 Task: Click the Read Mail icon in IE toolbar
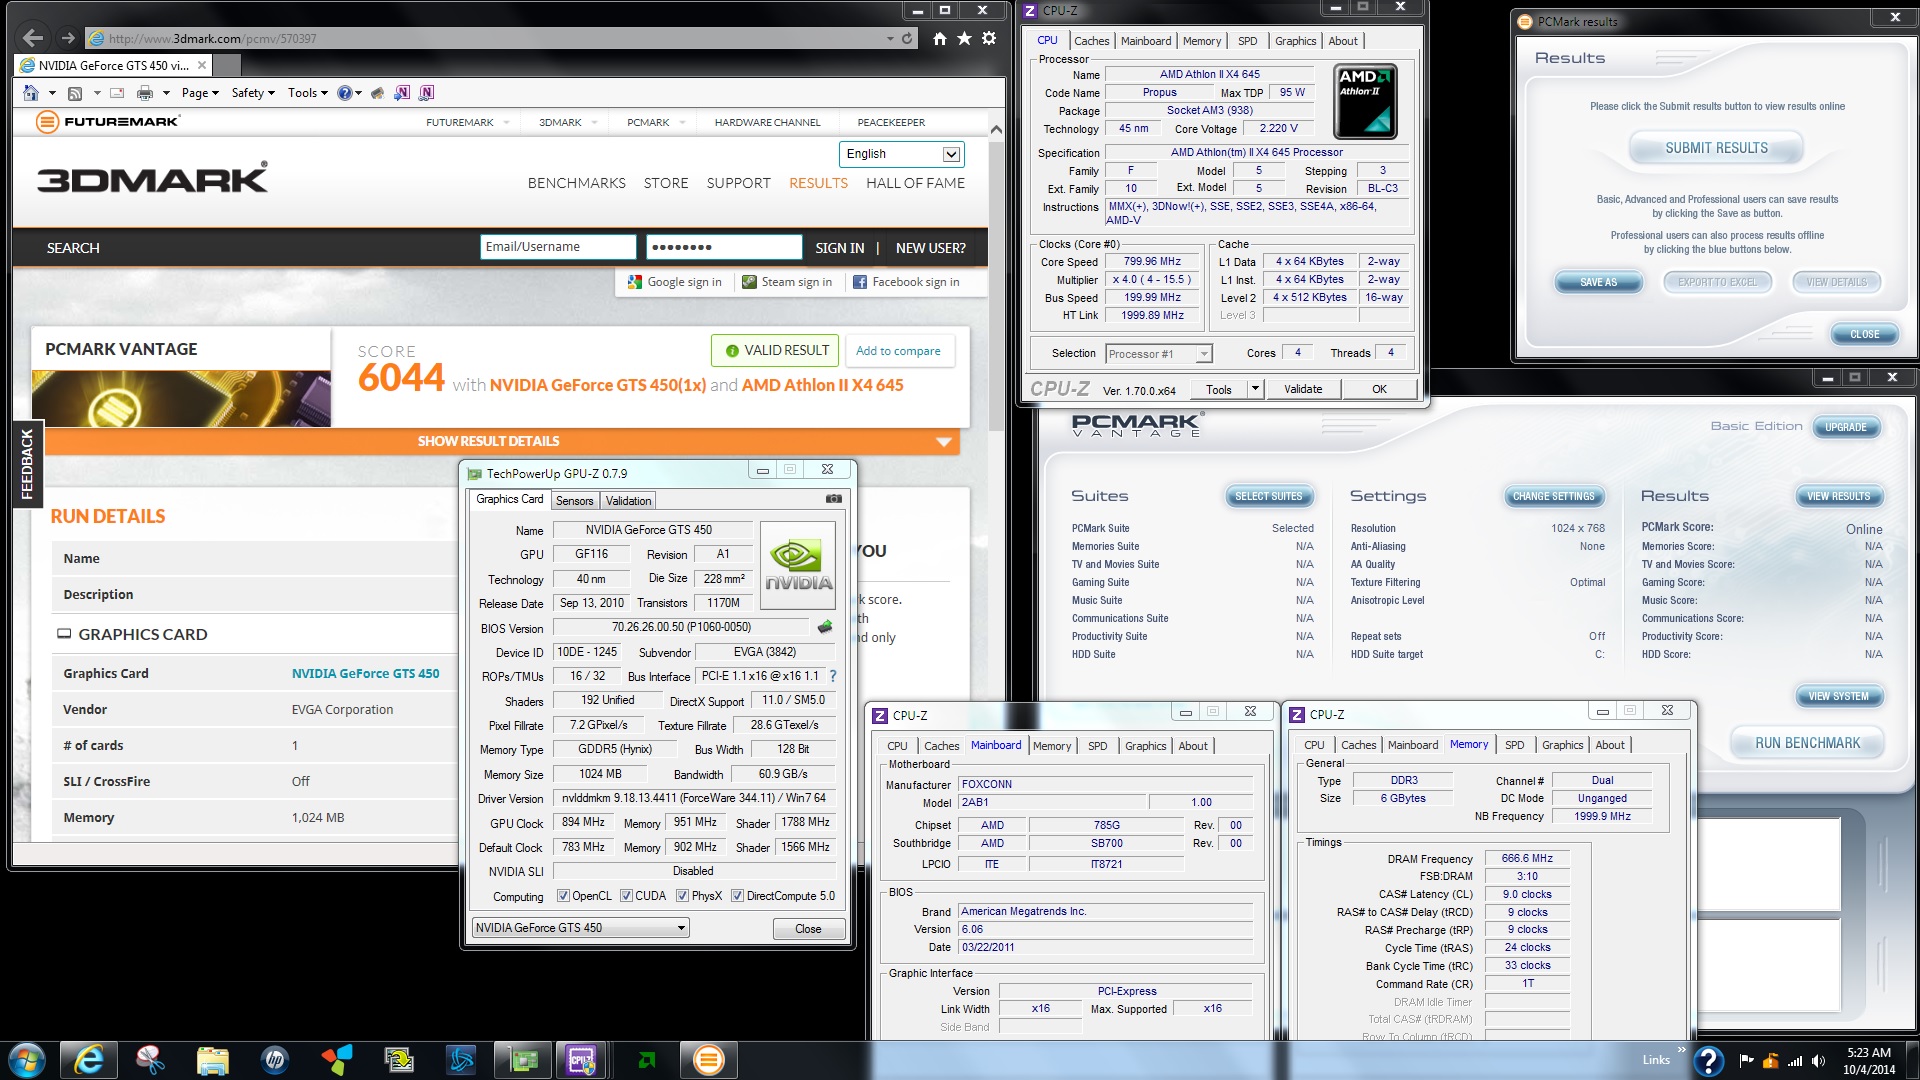click(117, 93)
